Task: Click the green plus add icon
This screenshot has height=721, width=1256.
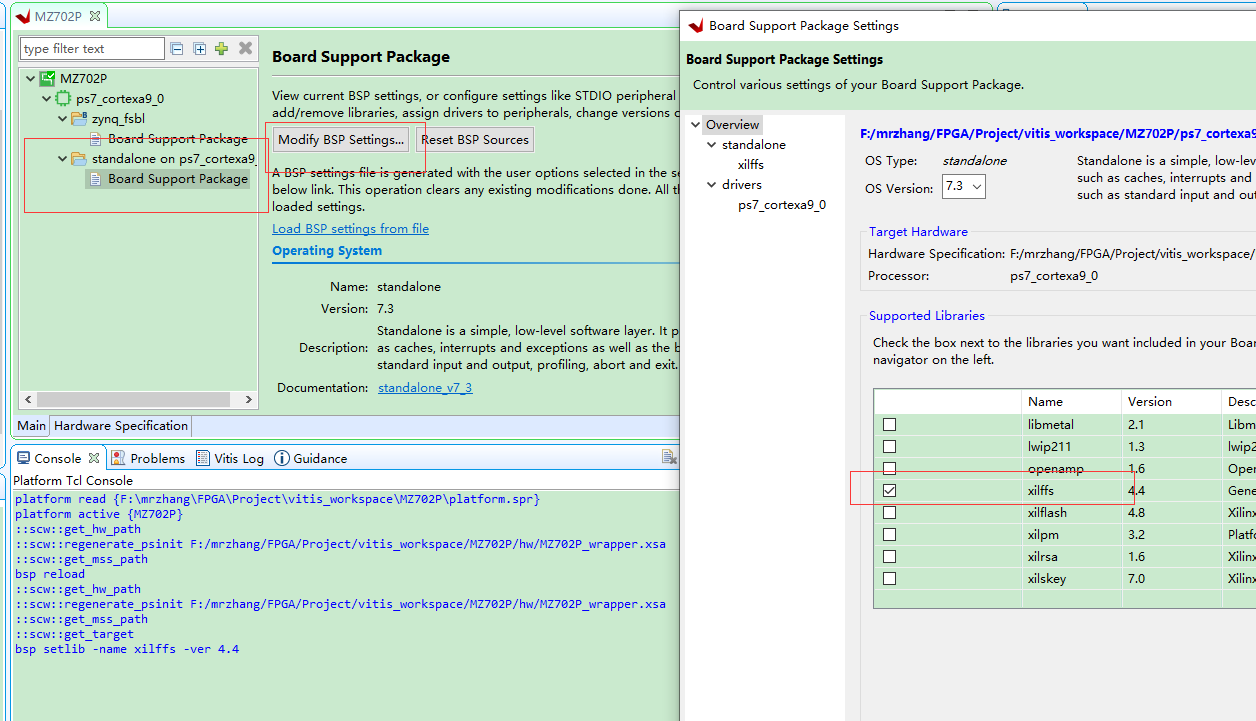Action: (221, 48)
